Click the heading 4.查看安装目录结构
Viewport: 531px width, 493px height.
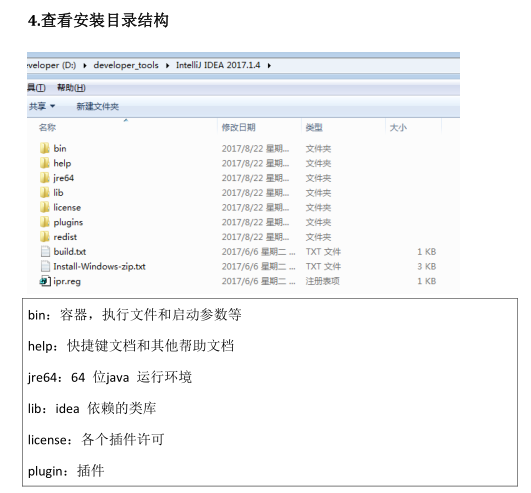point(98,20)
